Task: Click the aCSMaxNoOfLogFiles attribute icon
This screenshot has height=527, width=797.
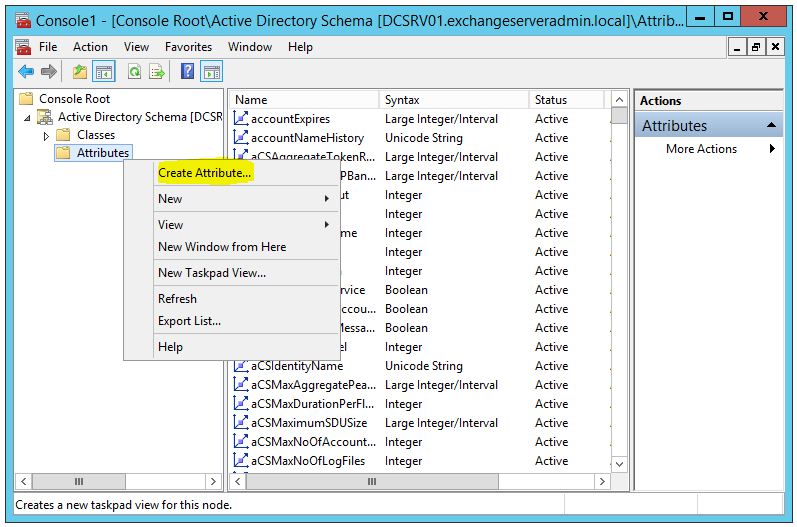Action: click(240, 461)
